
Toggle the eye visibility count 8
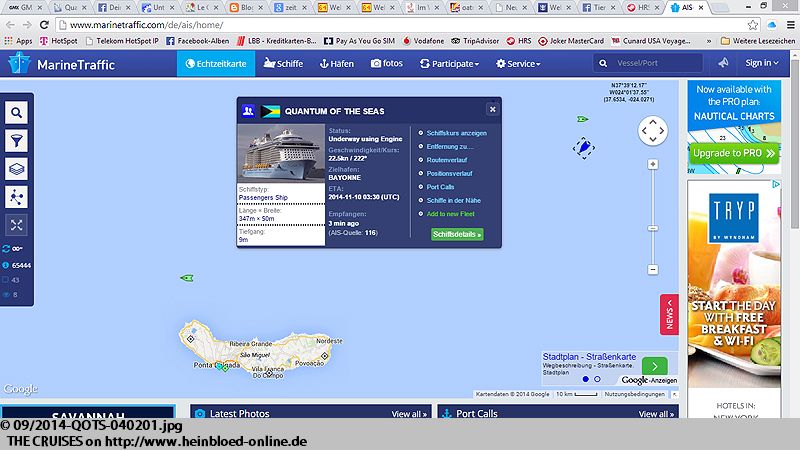[x=10, y=294]
